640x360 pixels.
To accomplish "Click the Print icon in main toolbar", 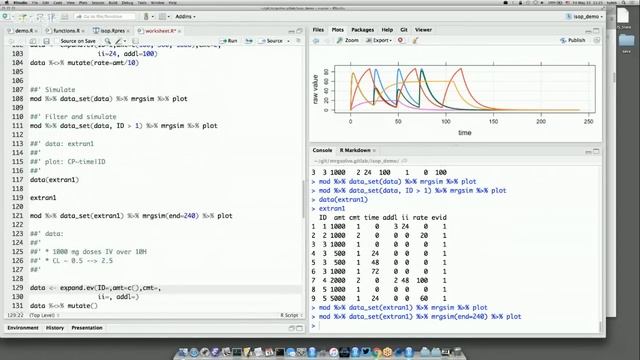I will [x=64, y=17].
